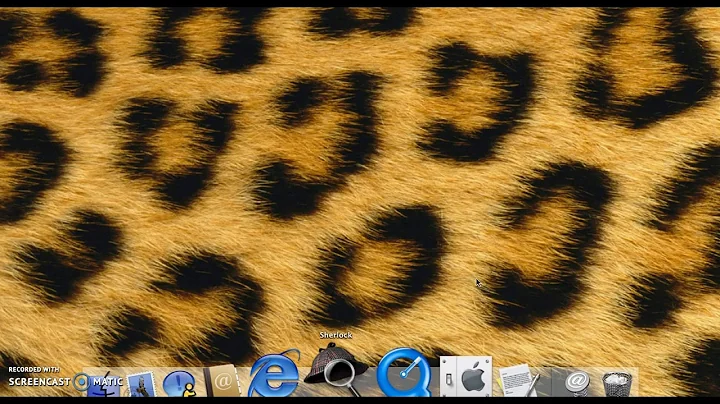720x404 pixels.
Task: Open Finder from the dock
Action: (105, 384)
